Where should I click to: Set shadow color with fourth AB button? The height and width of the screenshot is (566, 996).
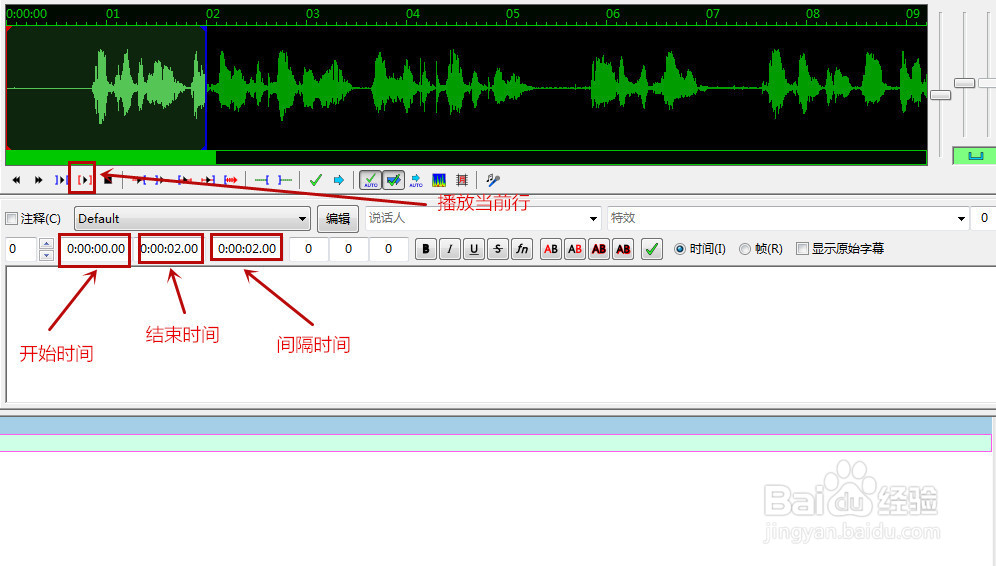623,249
